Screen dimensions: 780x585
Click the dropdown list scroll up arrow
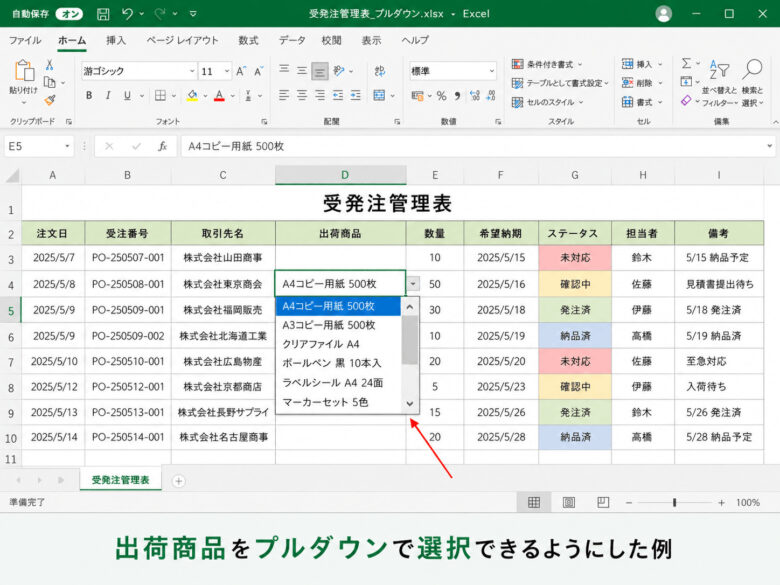tap(410, 307)
